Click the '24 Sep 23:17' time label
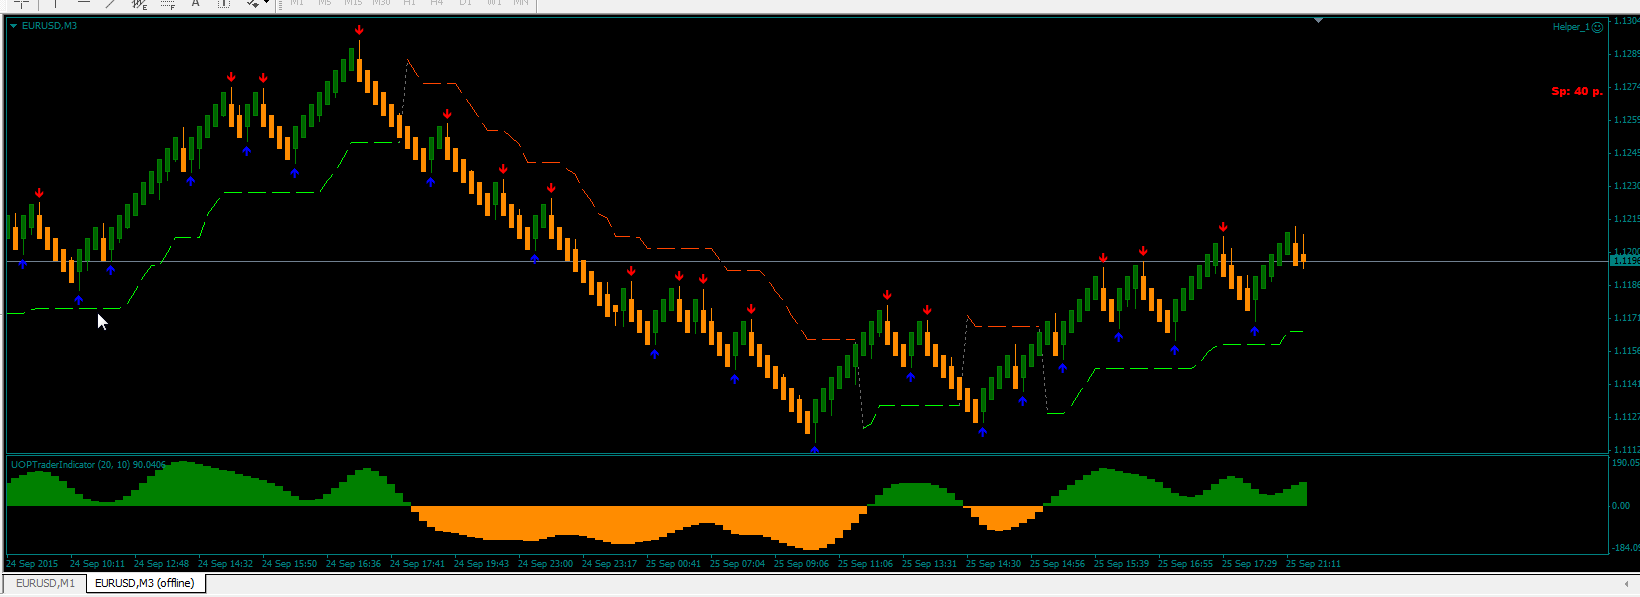 coord(609,564)
